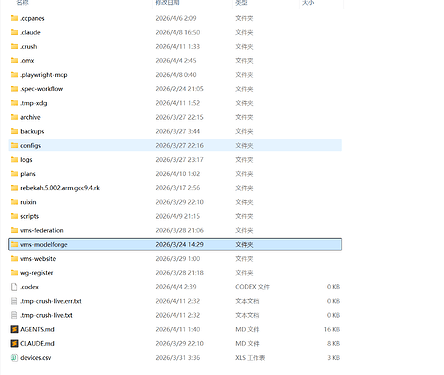Click the .tmp-xdg folder icon
The height and width of the screenshot is (375, 444).
click(x=14, y=103)
